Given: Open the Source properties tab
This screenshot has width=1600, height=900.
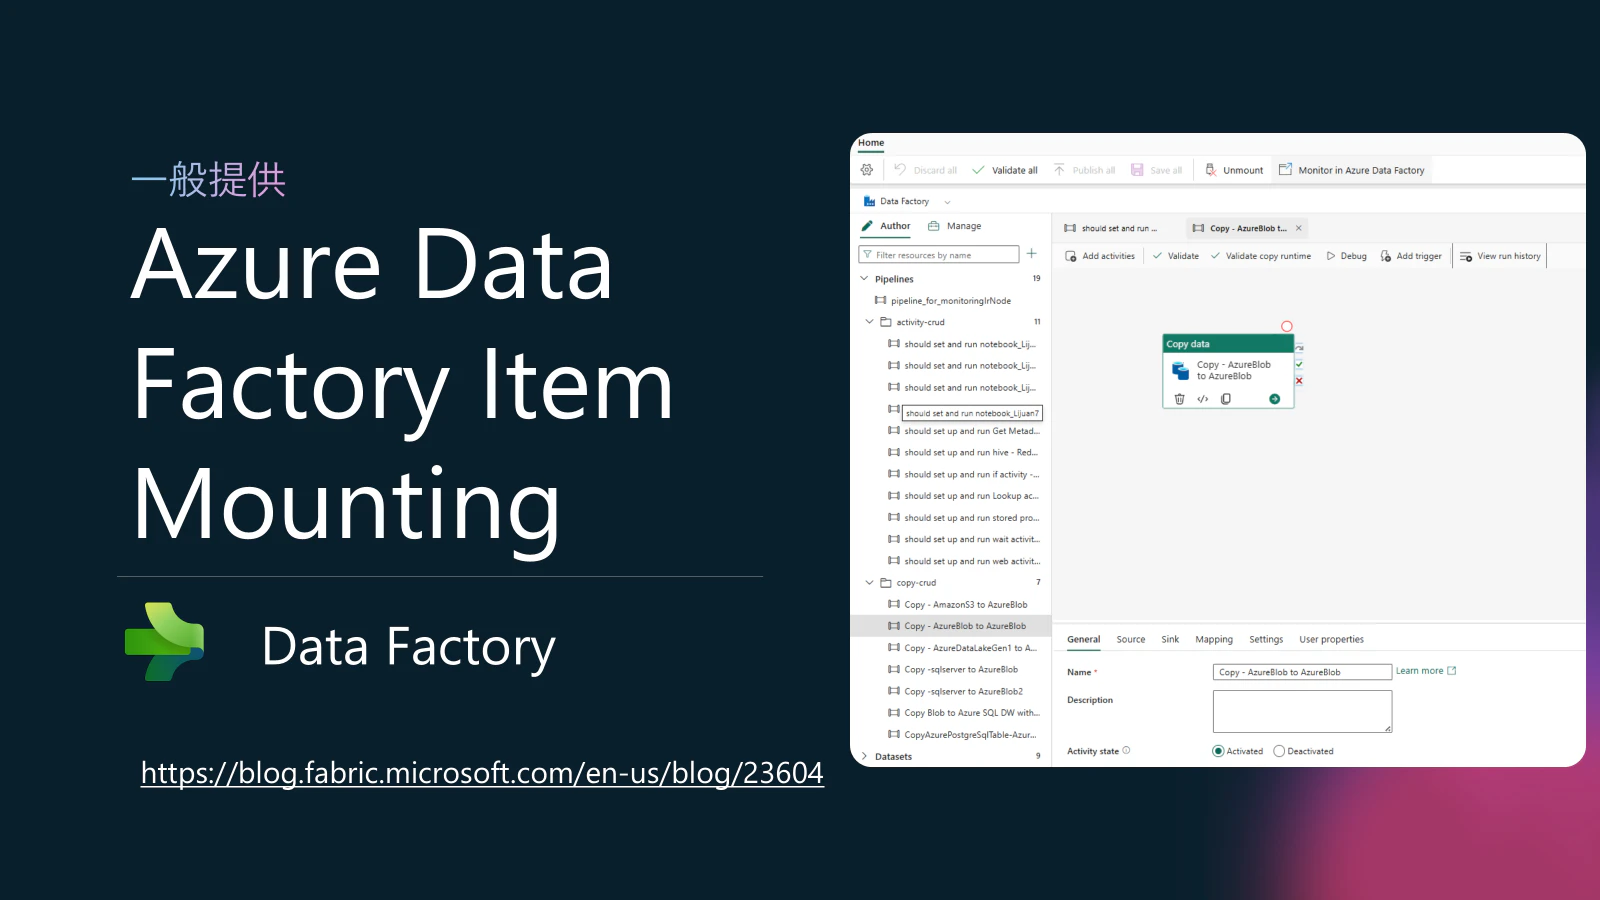Looking at the screenshot, I should [1131, 640].
